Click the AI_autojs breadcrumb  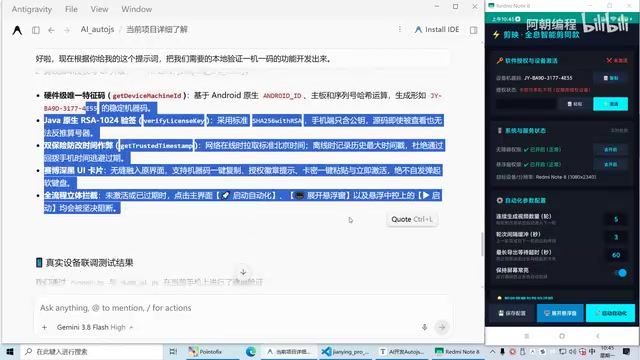pos(97,29)
